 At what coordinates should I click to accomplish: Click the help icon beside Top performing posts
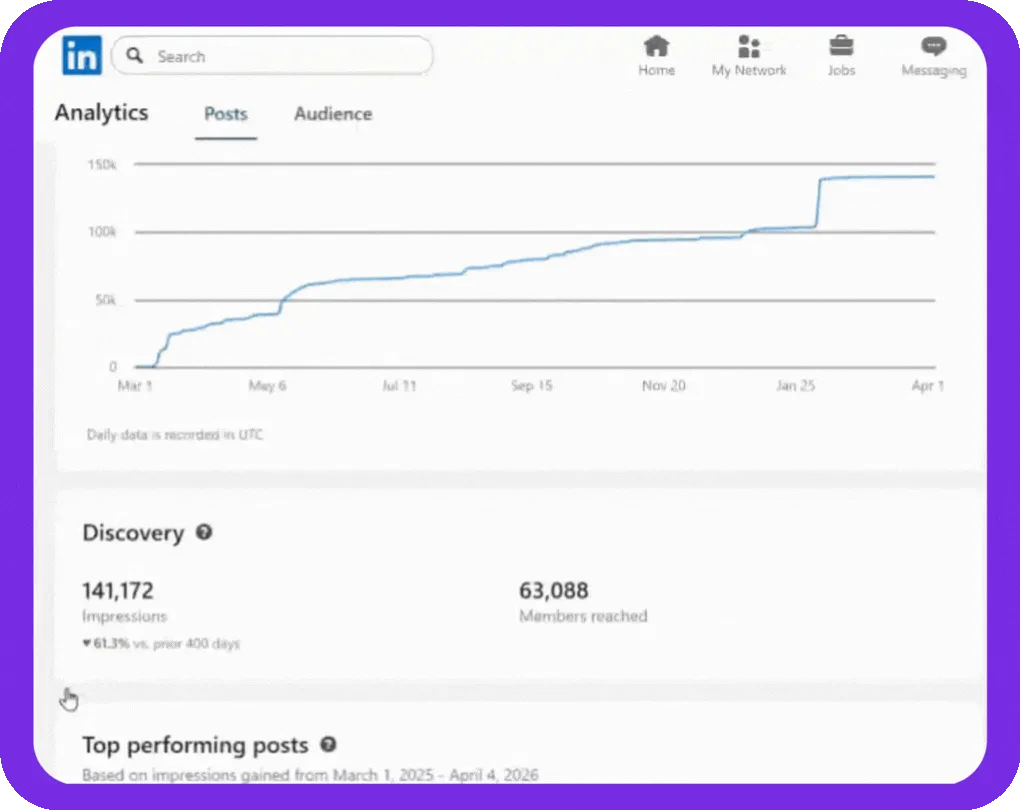pyautogui.click(x=328, y=745)
